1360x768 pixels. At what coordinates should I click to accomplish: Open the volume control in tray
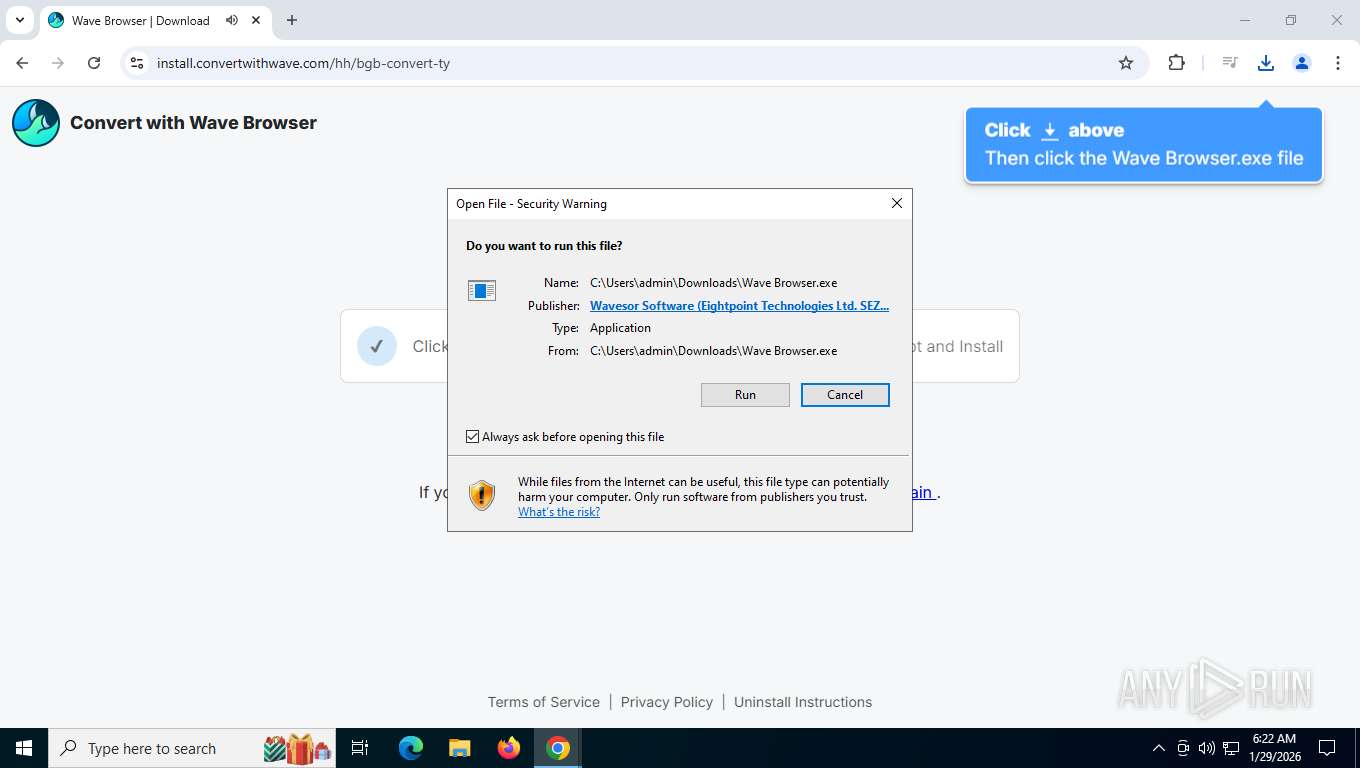(x=1206, y=748)
